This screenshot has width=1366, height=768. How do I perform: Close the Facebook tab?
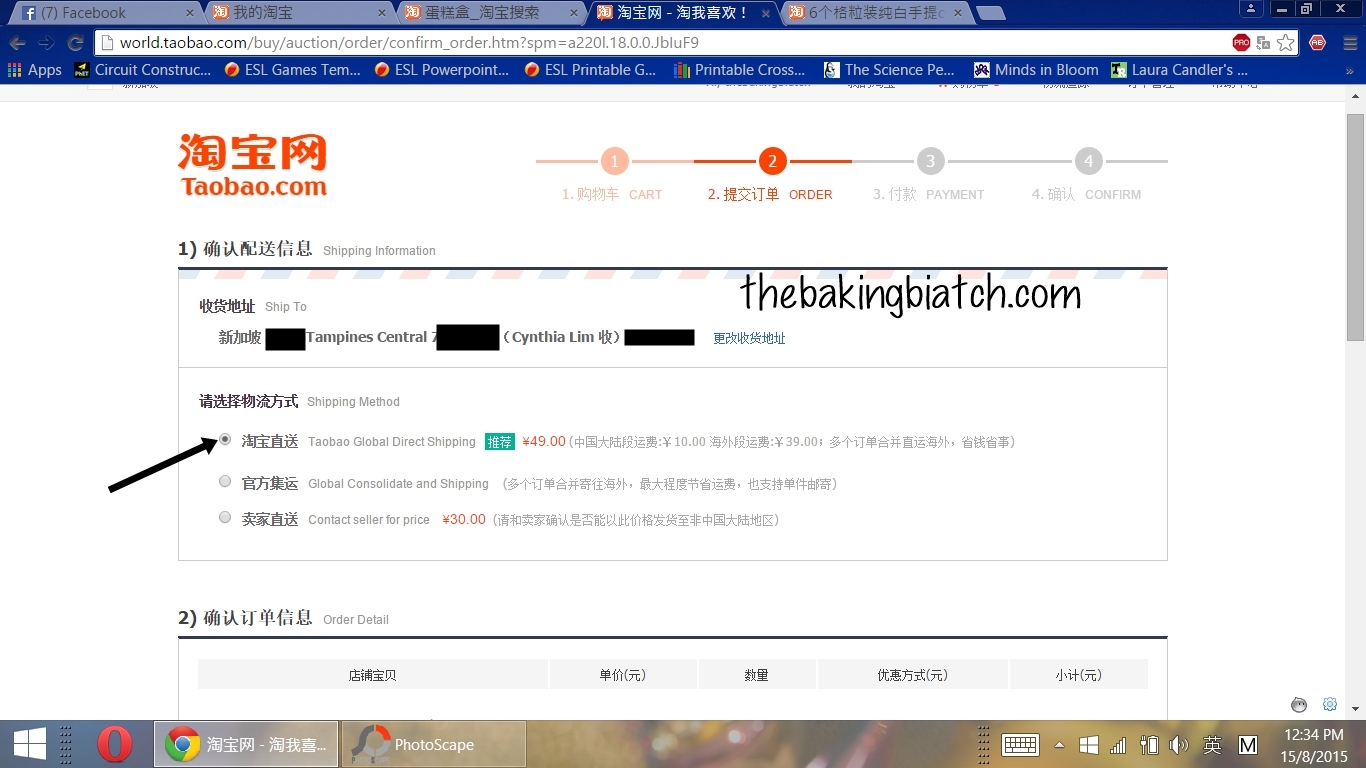point(190,13)
